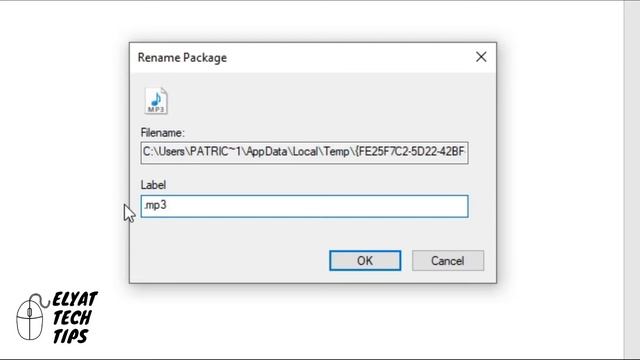Confirm the rename with OK button
Image resolution: width=640 pixels, height=360 pixels.
(365, 260)
